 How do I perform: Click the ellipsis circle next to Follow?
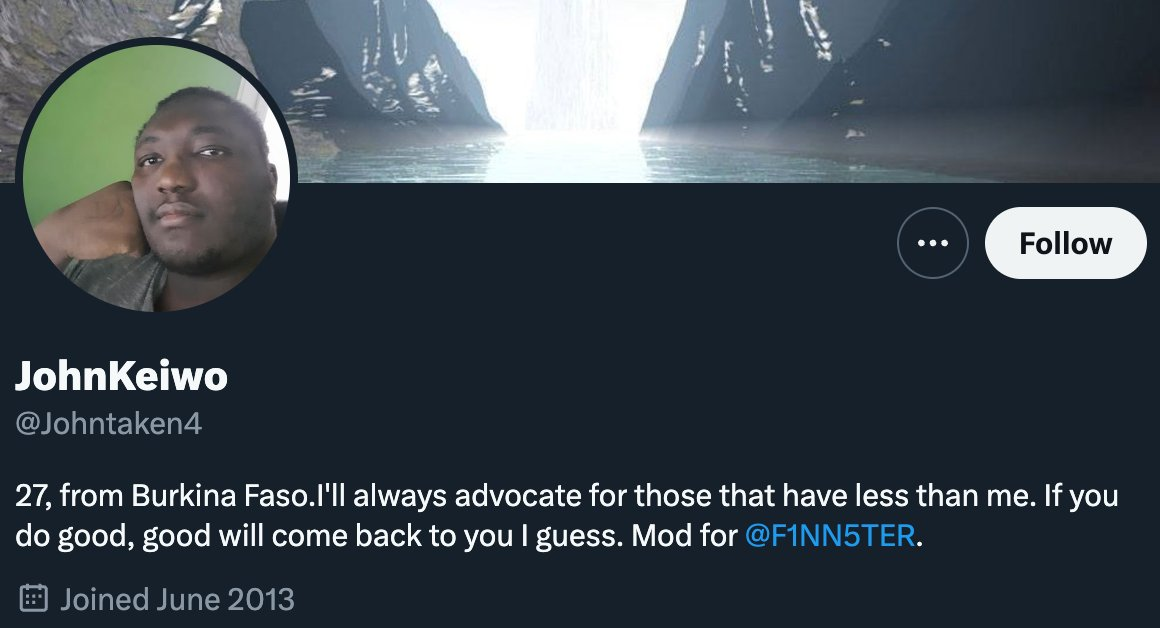(x=932, y=243)
